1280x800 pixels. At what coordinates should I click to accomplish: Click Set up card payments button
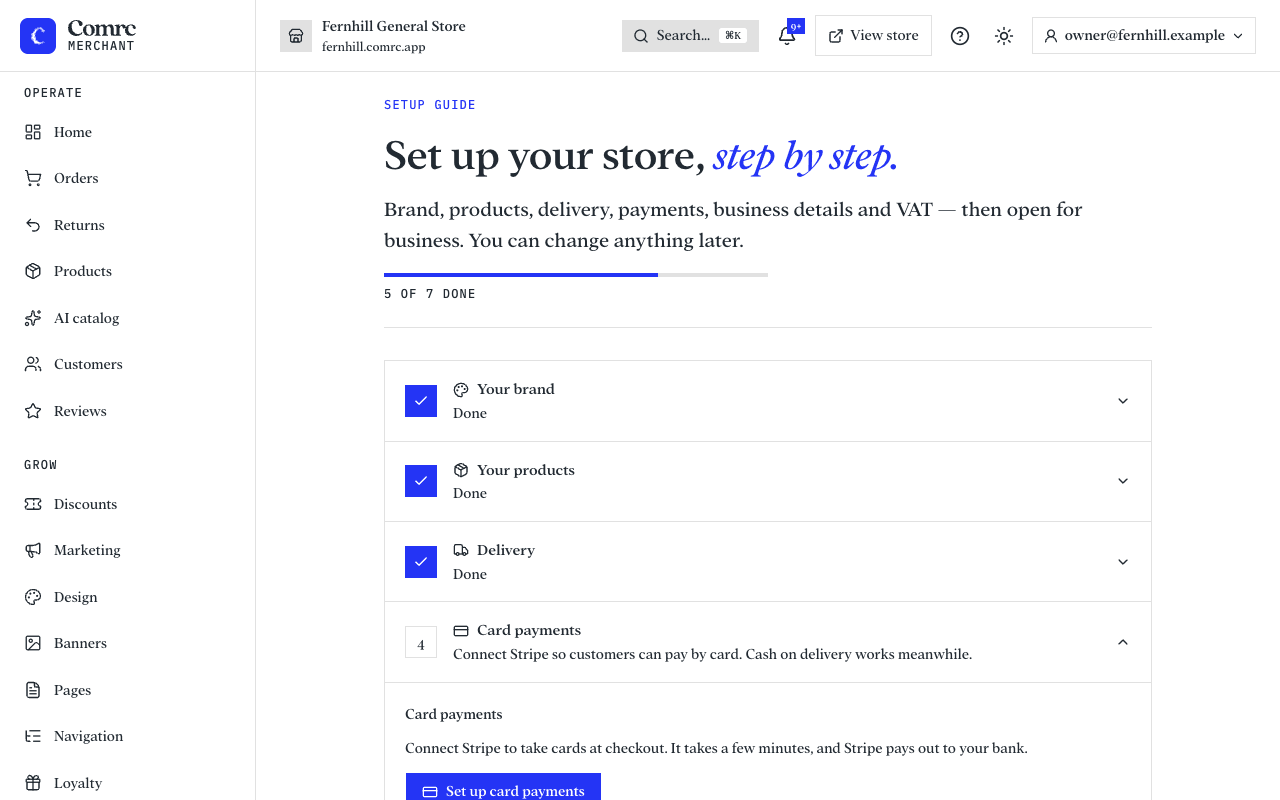point(503,787)
